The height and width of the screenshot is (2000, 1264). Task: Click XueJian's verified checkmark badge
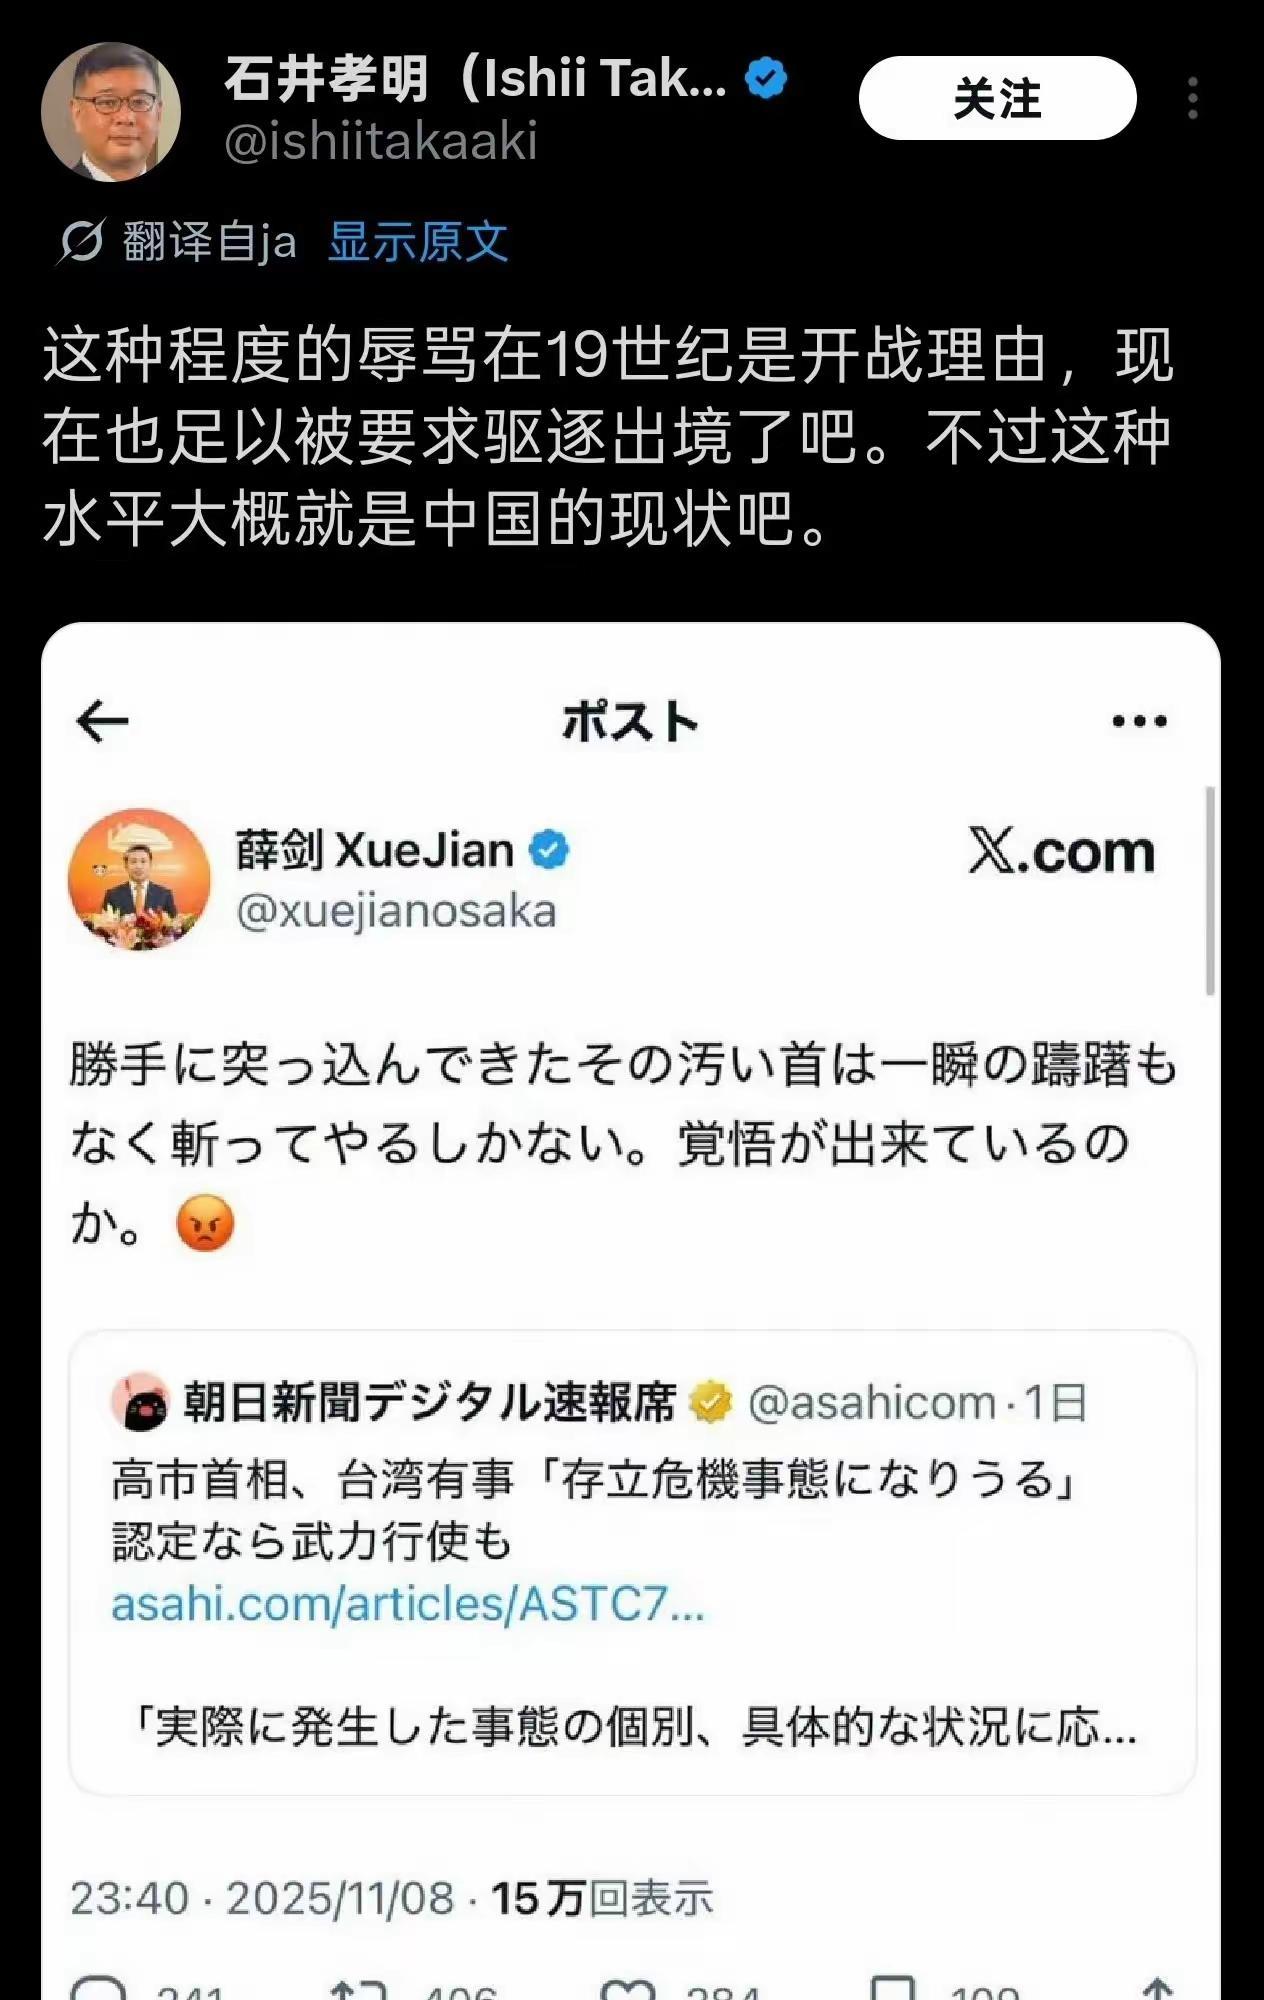click(548, 850)
